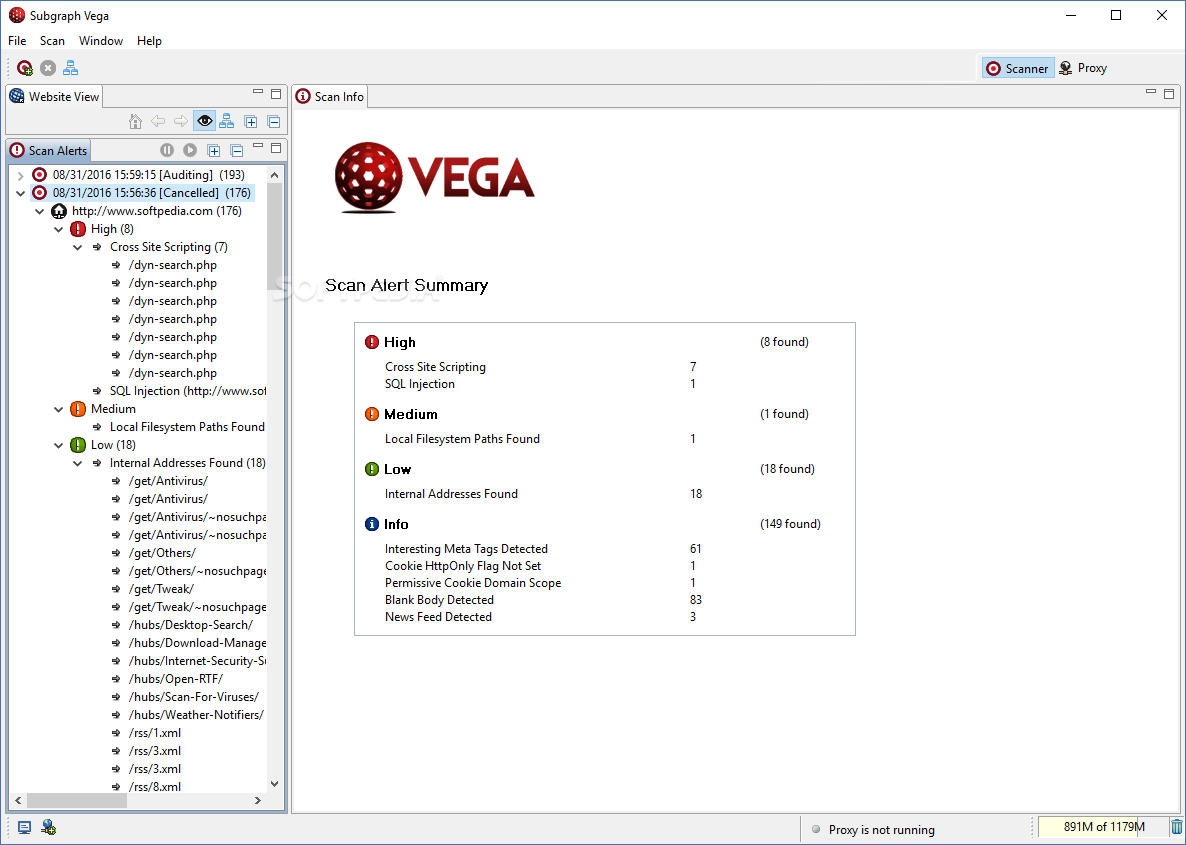Screen dimensions: 1186x845
Task: Open the Scan menu
Action: tap(52, 41)
